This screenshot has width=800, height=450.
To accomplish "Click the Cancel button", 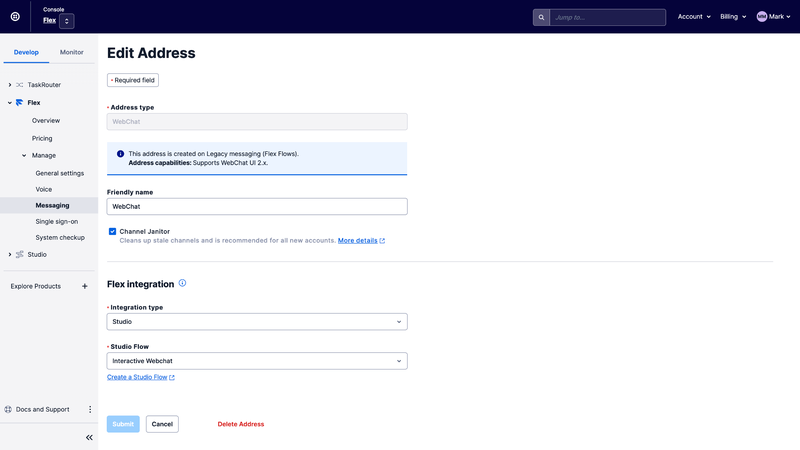I will point(162,424).
